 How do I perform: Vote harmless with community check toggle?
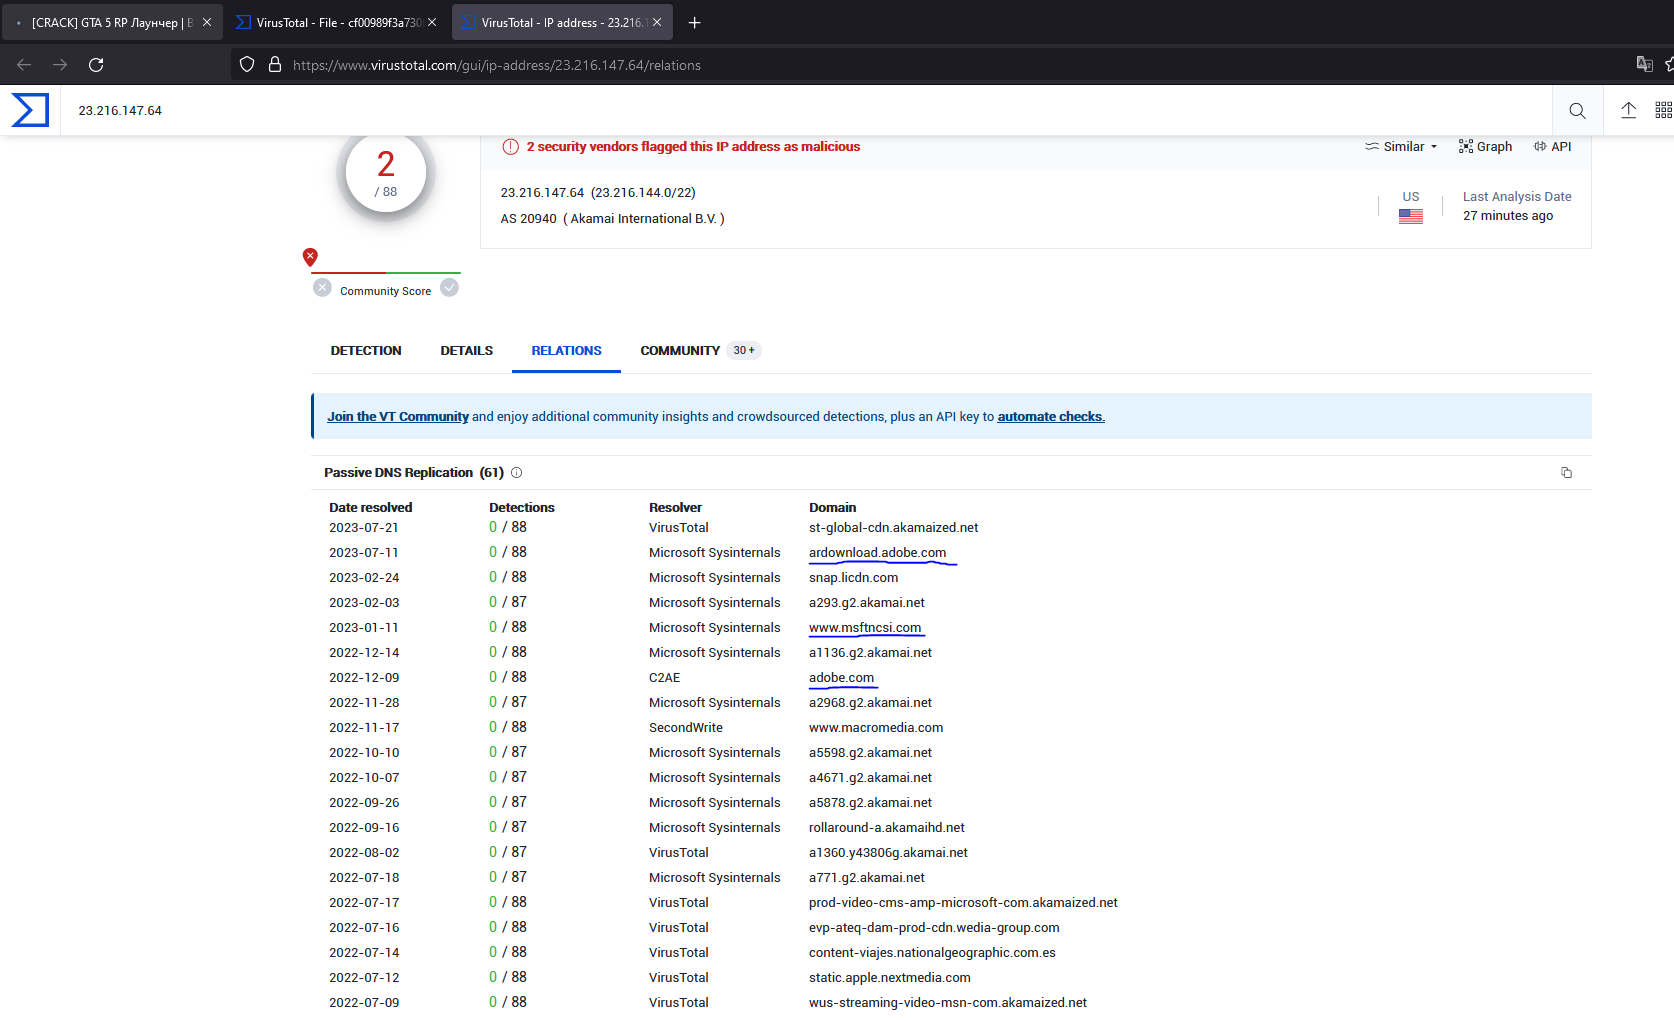point(450,288)
